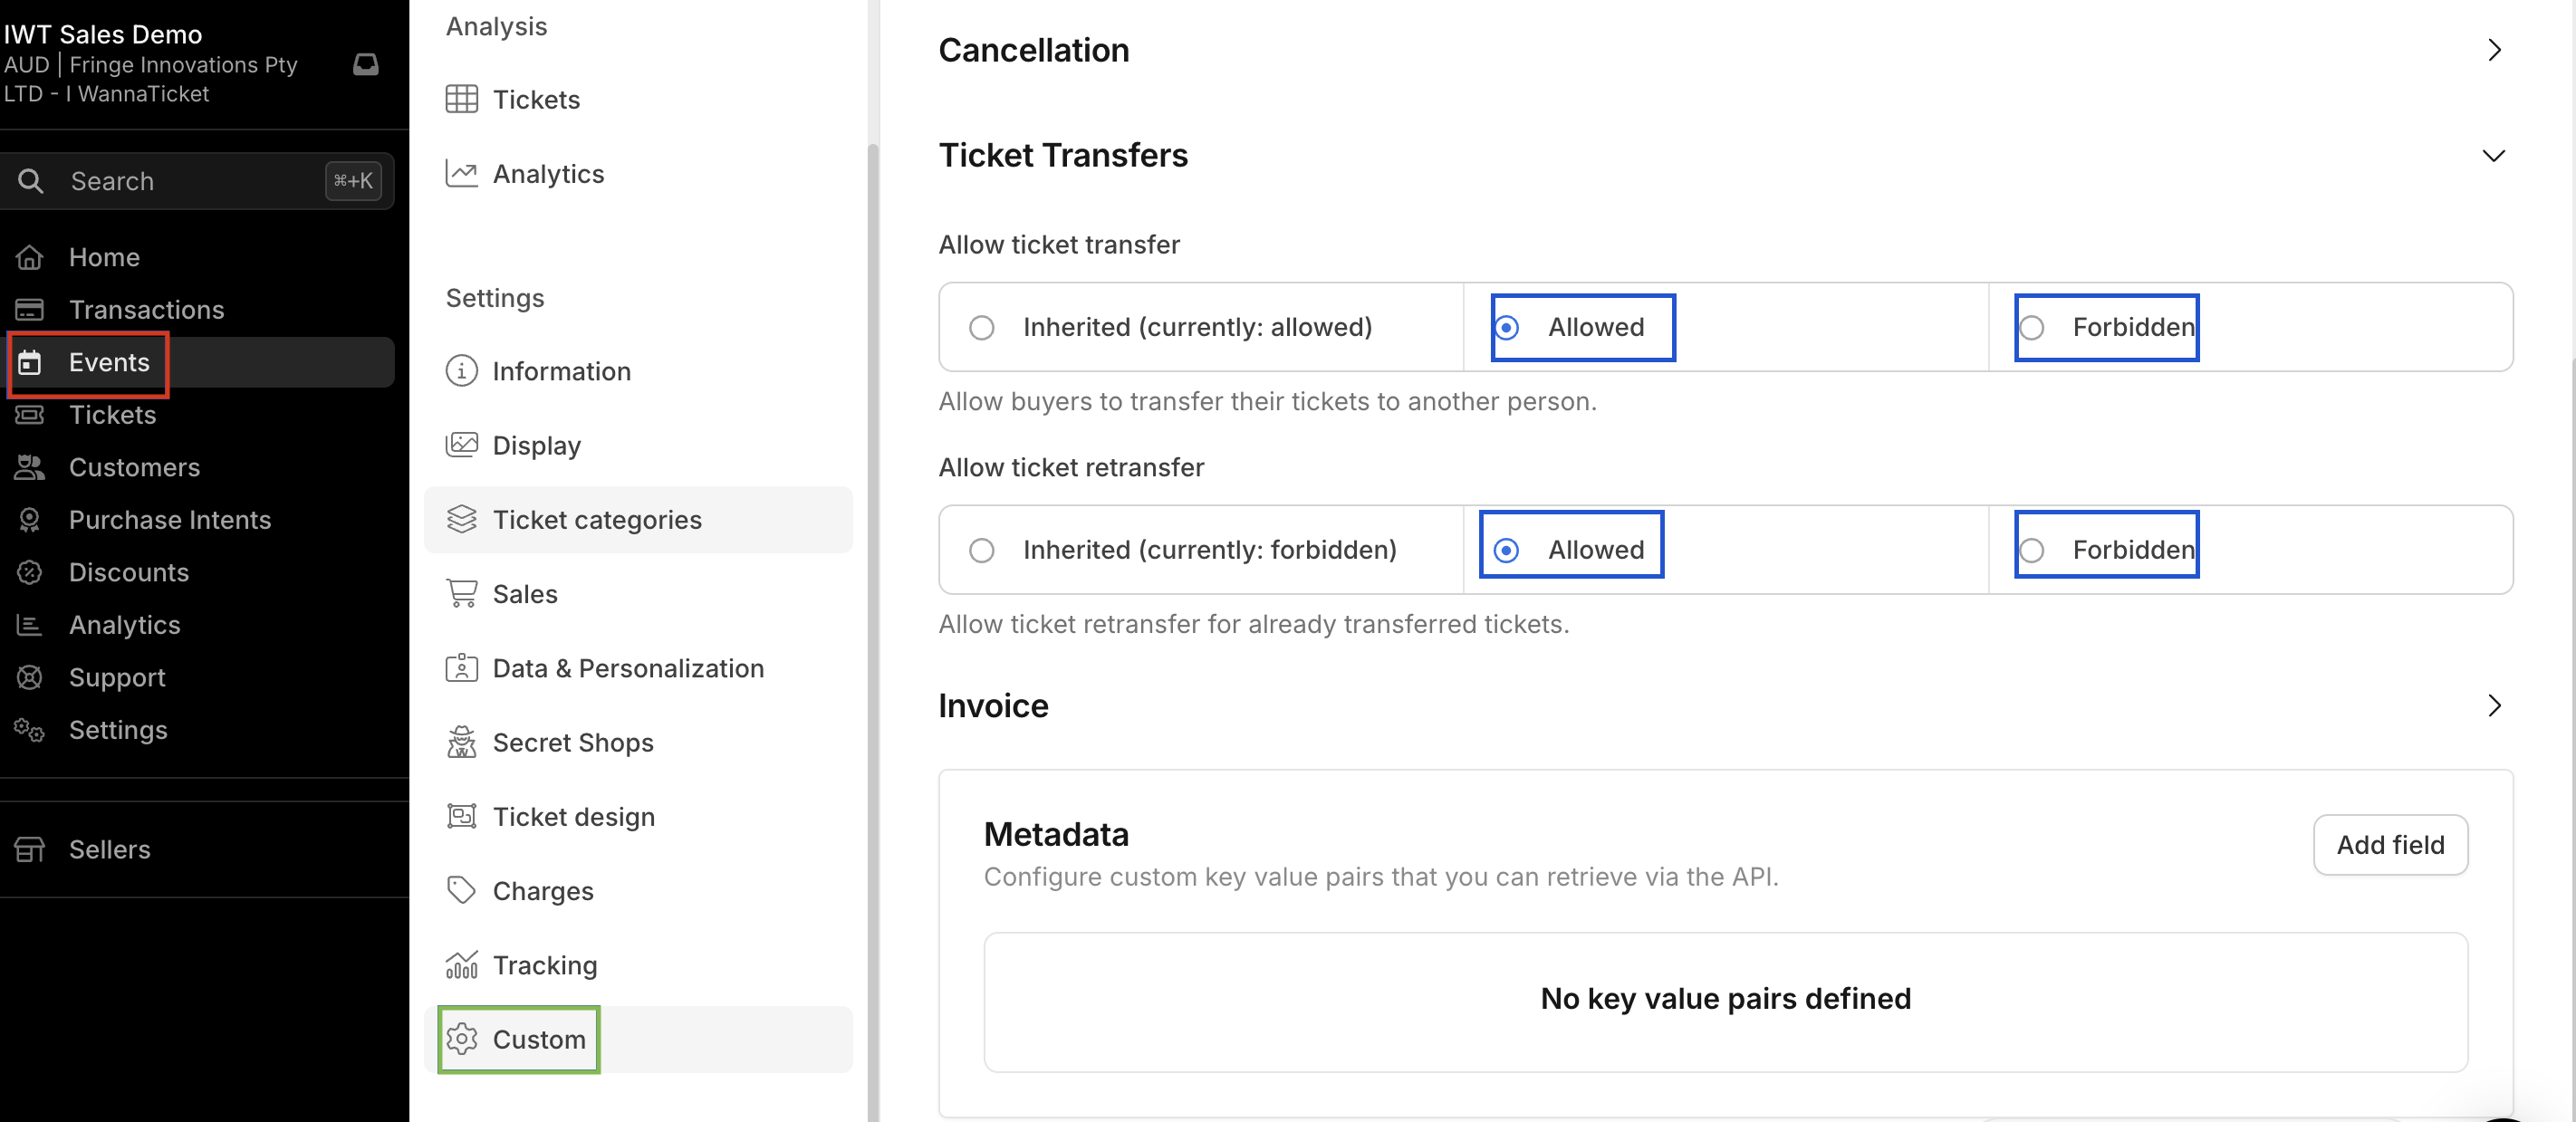
Task: Click the Add field button
Action: 2390,845
